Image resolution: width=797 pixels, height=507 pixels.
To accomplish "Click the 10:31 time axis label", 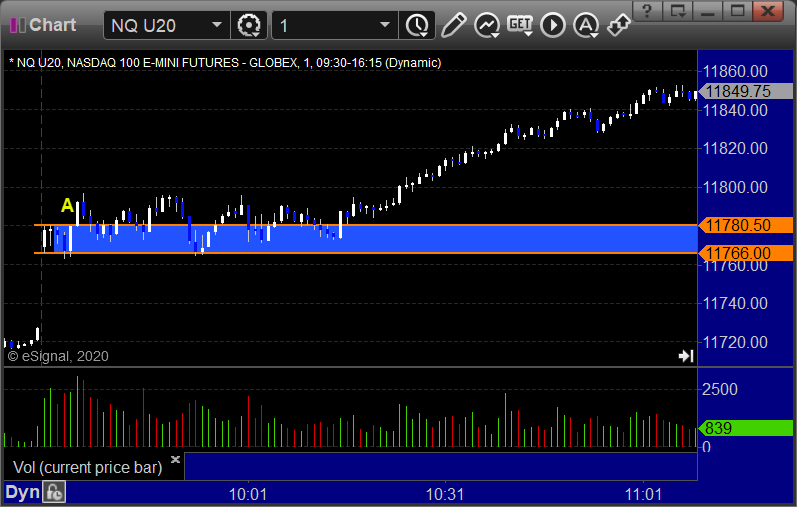I will click(445, 494).
